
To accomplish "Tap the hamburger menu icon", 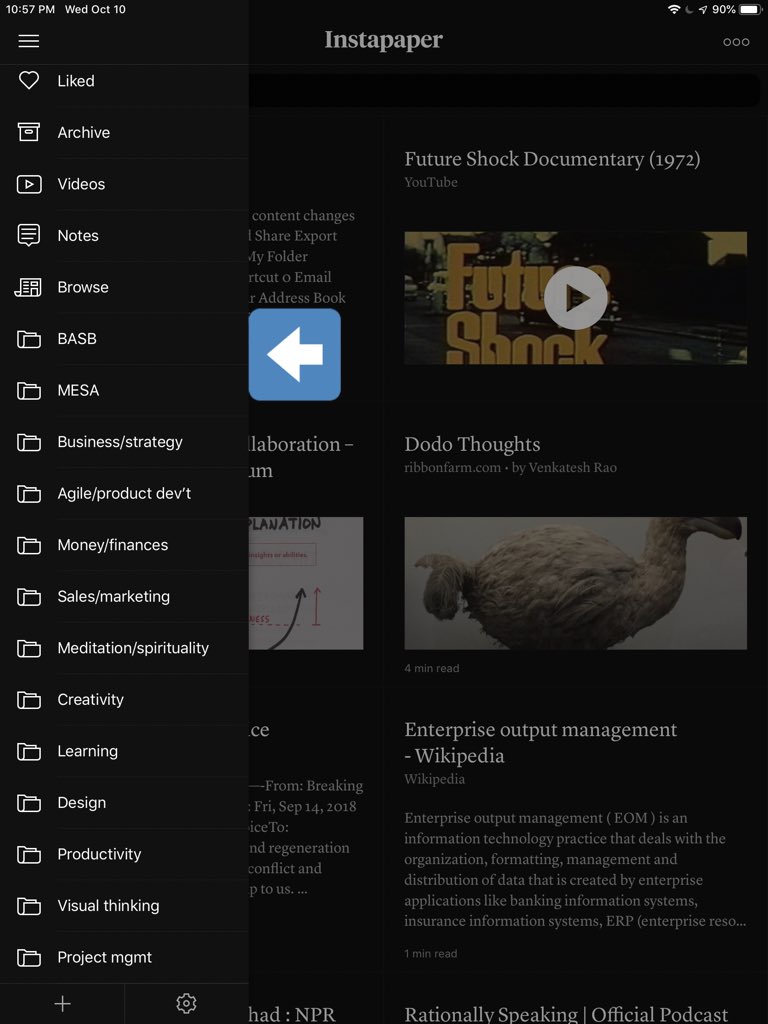I will click(29, 41).
